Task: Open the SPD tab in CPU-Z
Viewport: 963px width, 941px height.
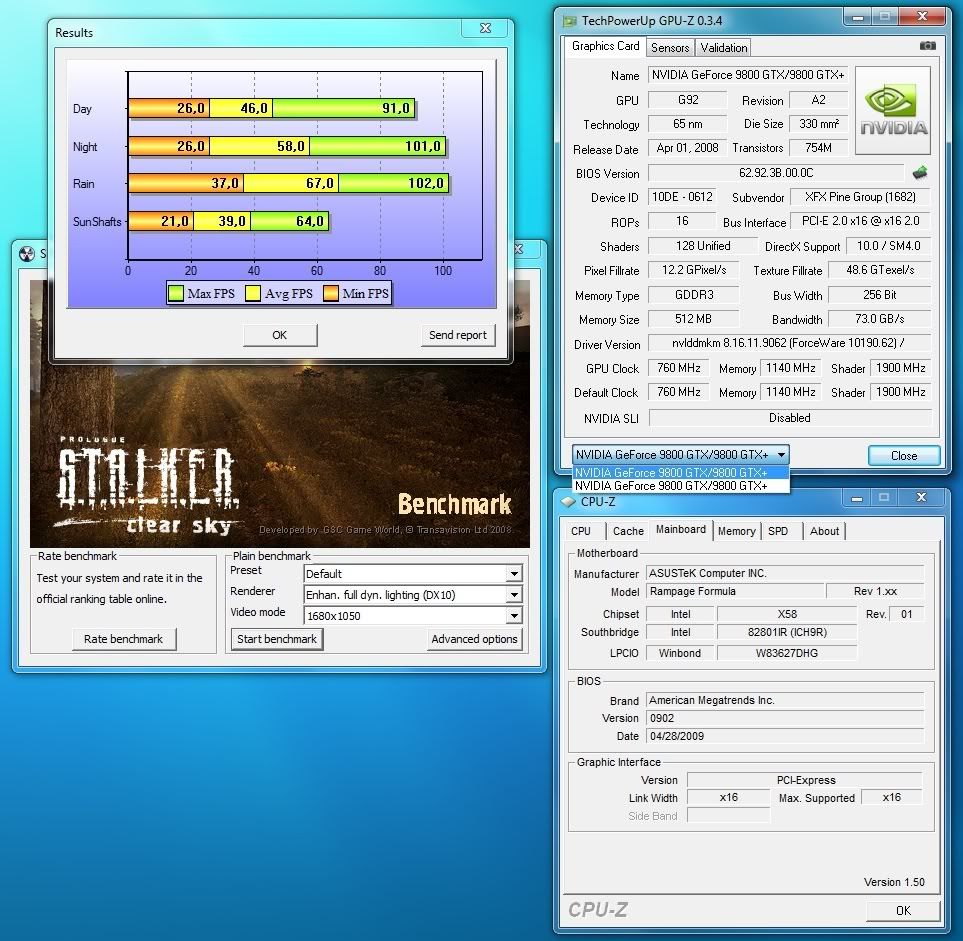Action: pyautogui.click(x=778, y=531)
